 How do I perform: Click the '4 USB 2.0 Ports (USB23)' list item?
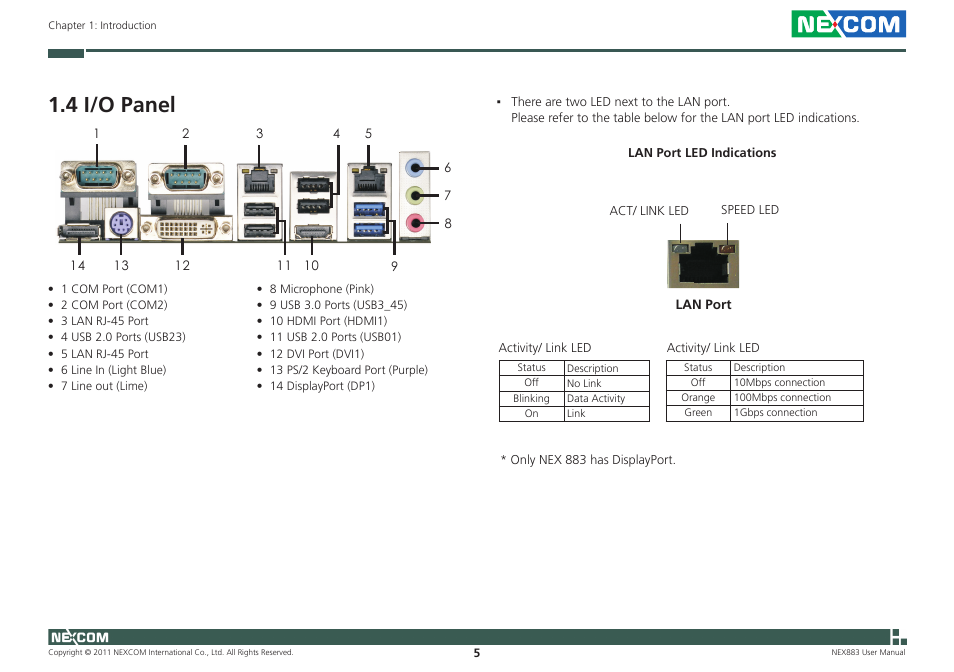point(123,337)
